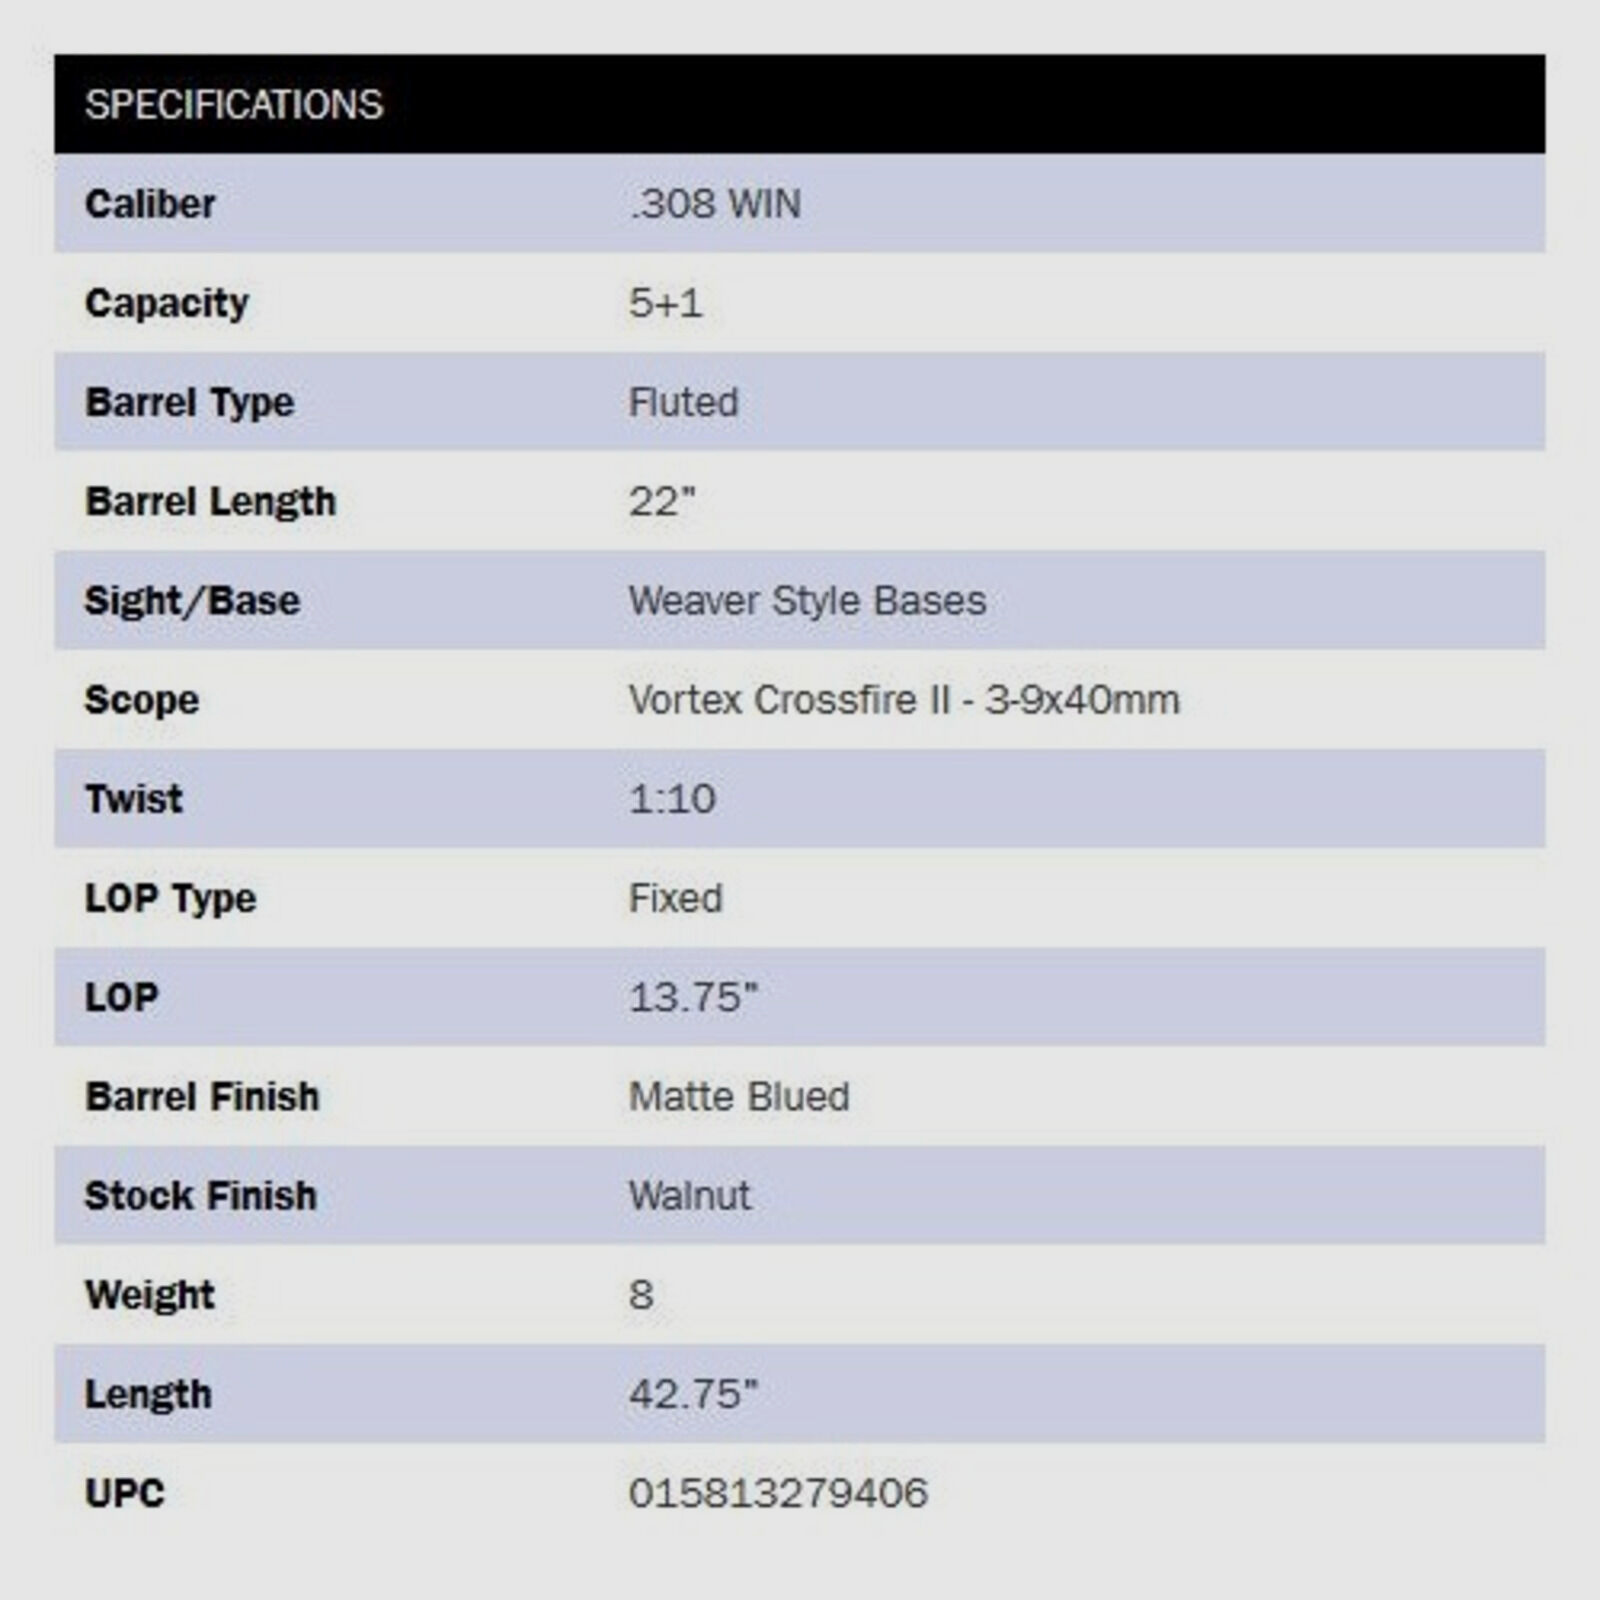This screenshot has width=1600, height=1600.
Task: Select the Matte Blued finish value
Action: tap(739, 1096)
